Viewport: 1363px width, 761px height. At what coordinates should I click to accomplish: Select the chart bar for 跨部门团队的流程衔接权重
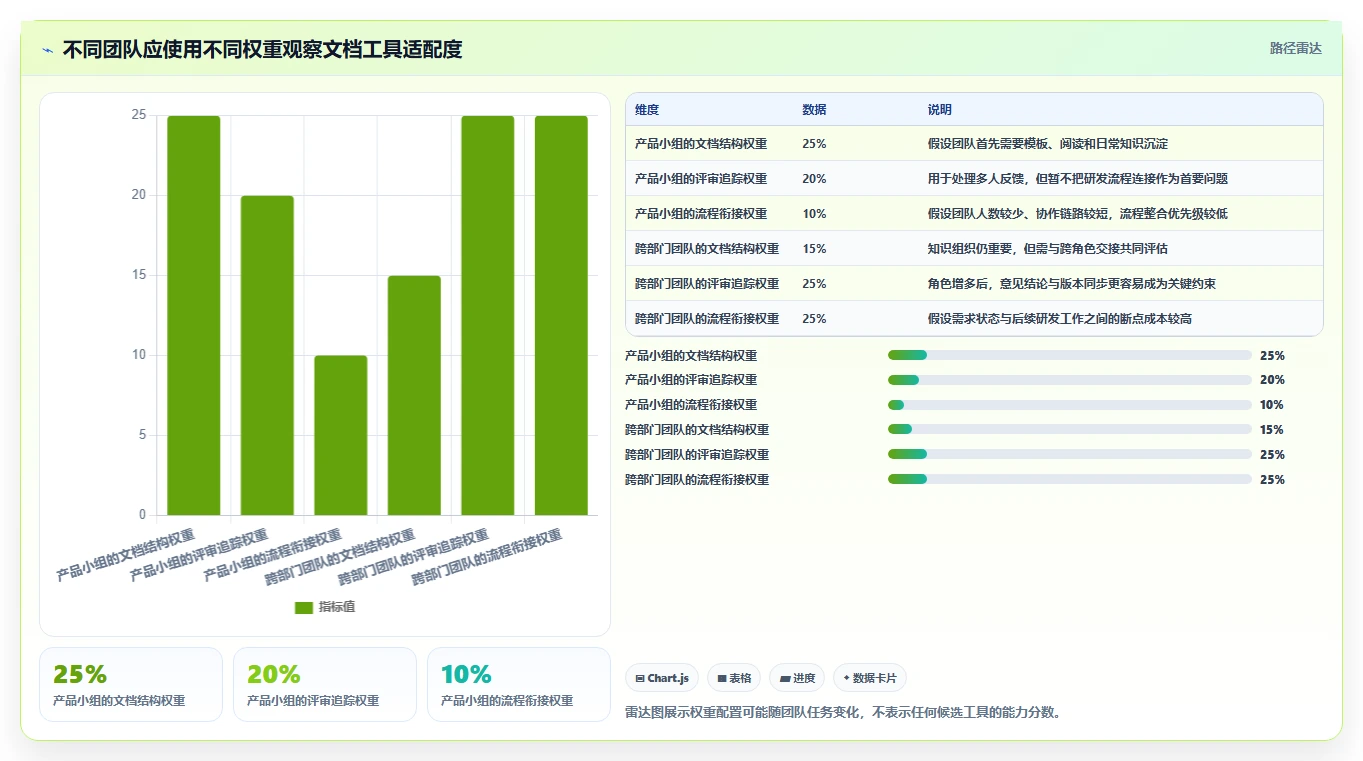click(x=561, y=315)
